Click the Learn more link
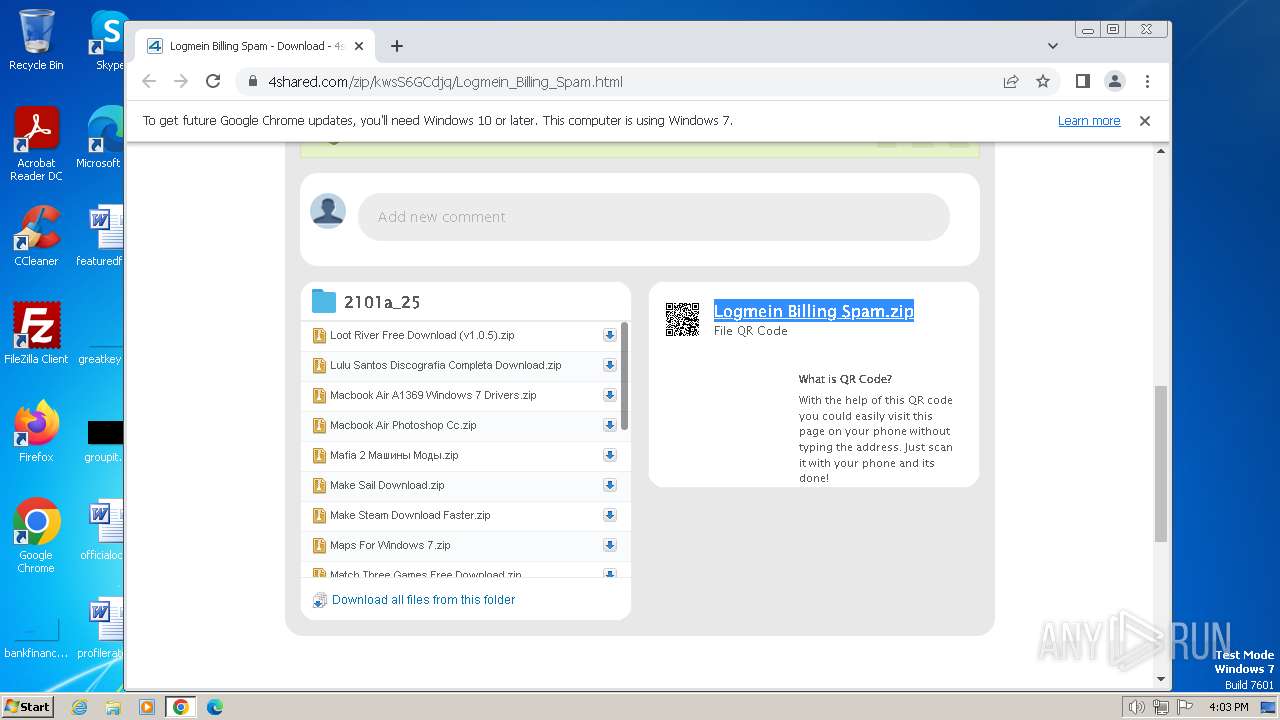The width and height of the screenshot is (1280, 720). point(1089,121)
